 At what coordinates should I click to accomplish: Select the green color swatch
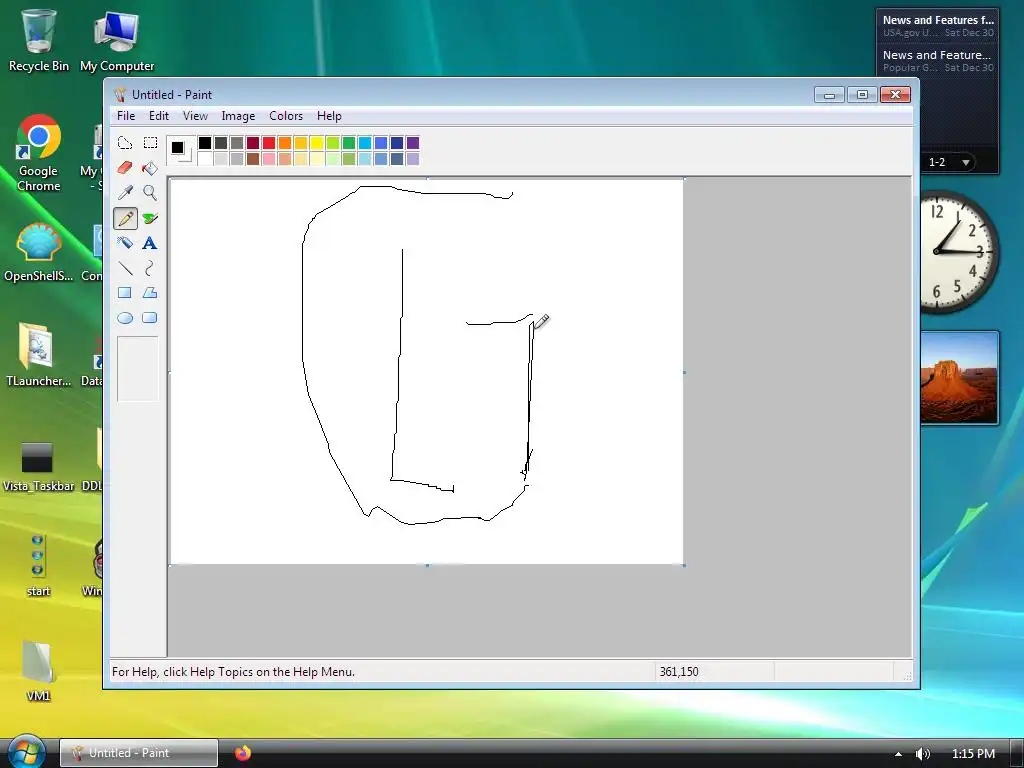click(x=349, y=143)
